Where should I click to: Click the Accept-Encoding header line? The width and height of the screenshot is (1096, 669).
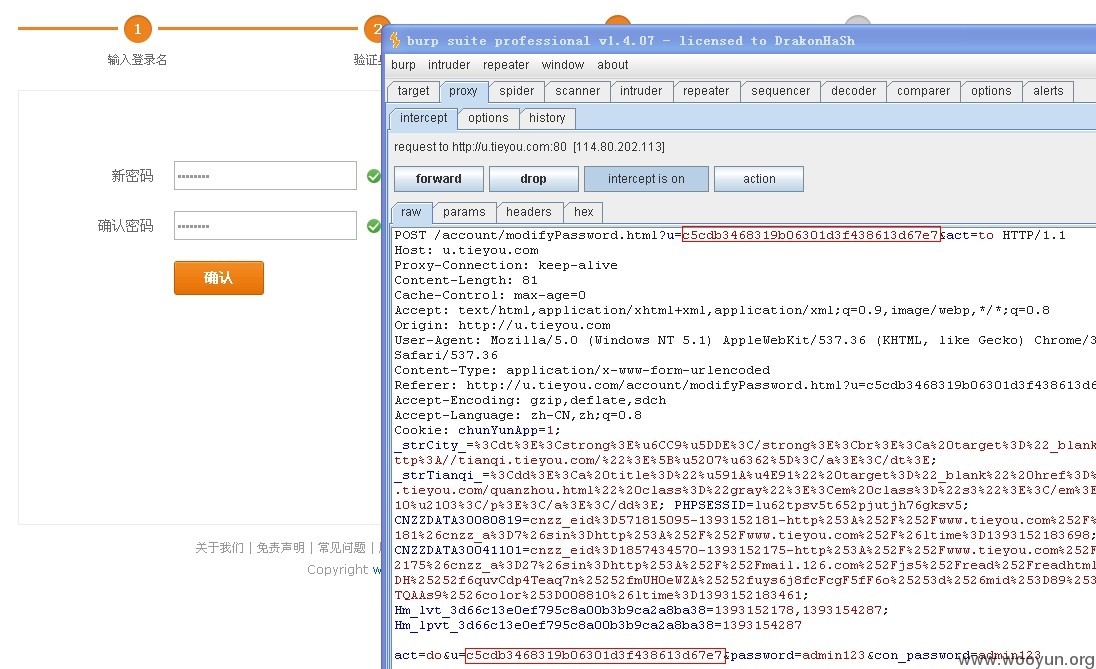[530, 401]
